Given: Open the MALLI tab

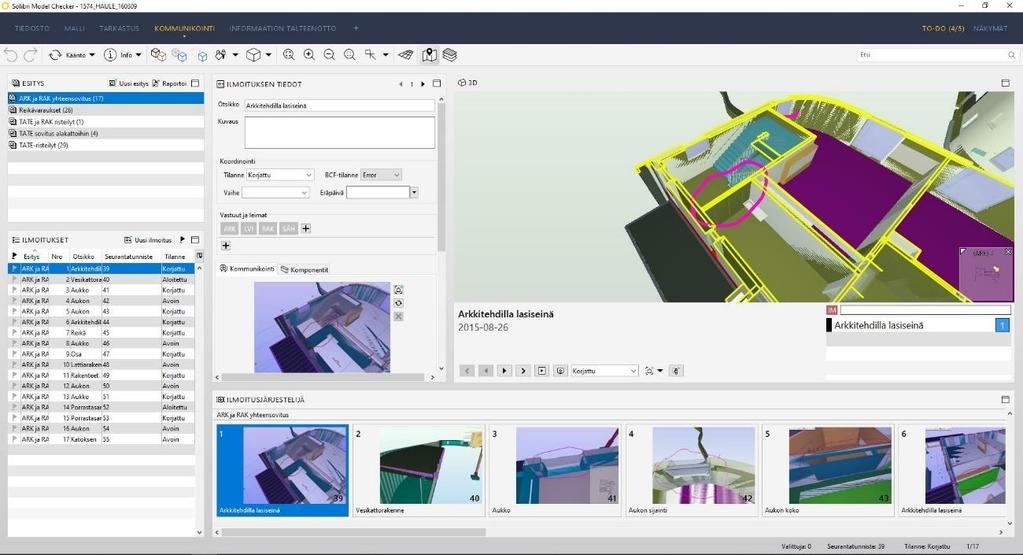Looking at the screenshot, I should [x=74, y=29].
